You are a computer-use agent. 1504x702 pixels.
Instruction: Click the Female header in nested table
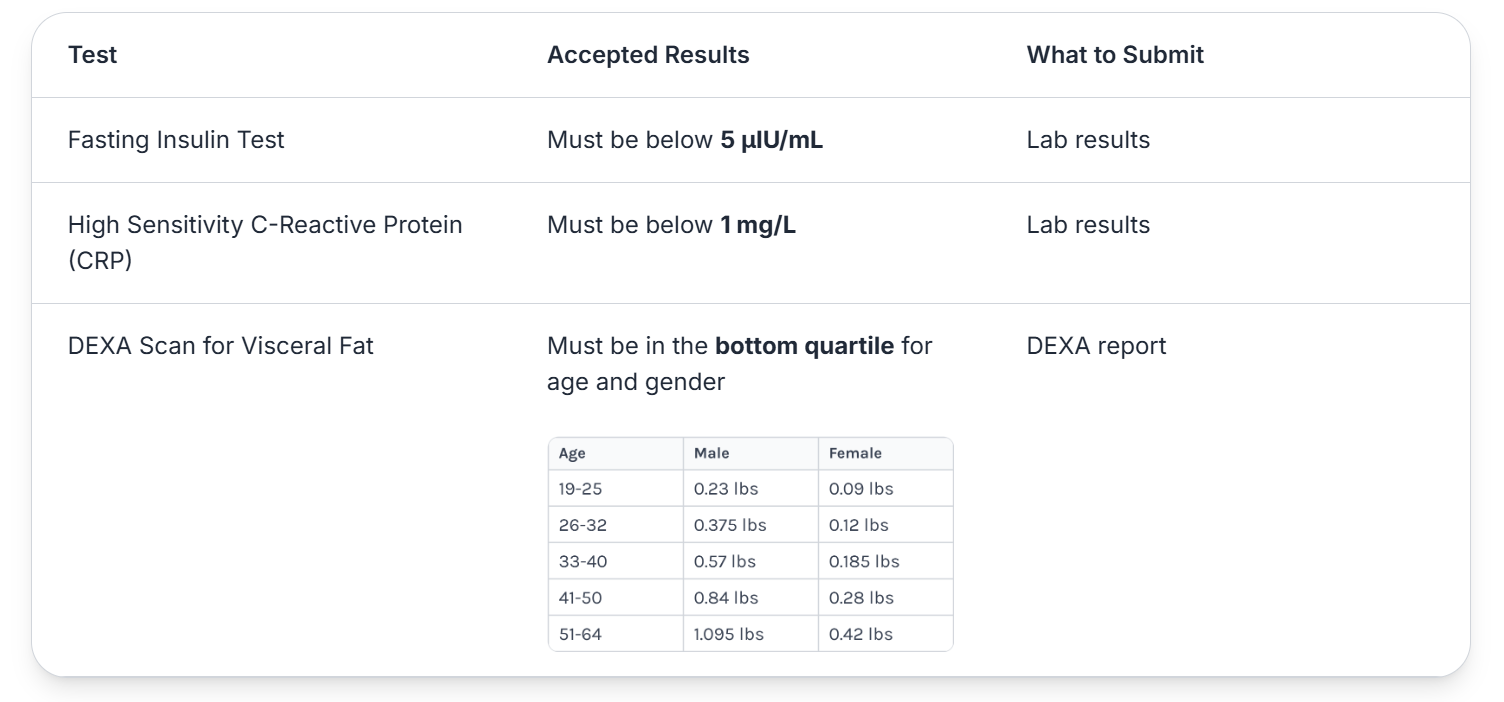point(855,453)
